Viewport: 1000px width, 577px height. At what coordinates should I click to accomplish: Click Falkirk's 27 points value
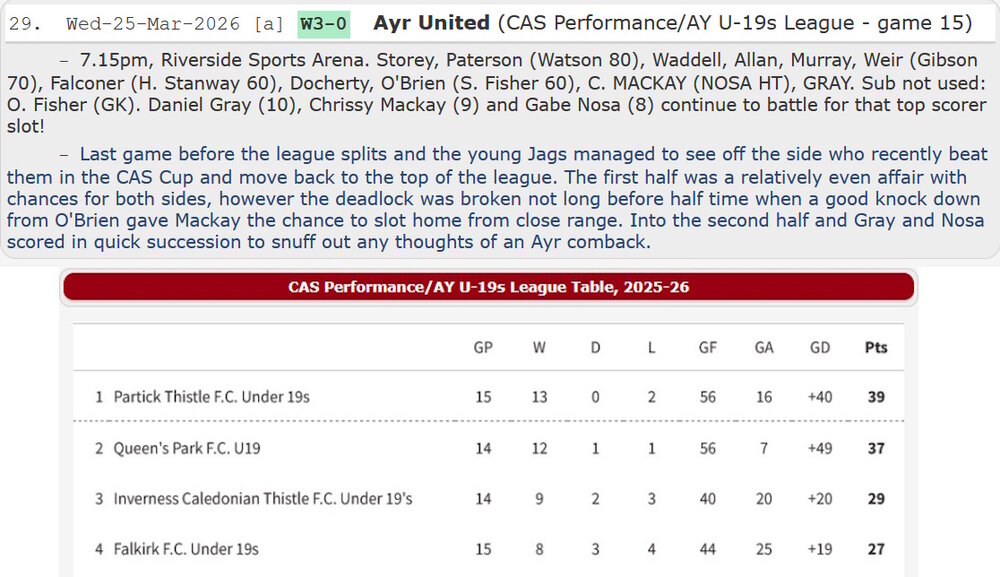tap(876, 549)
